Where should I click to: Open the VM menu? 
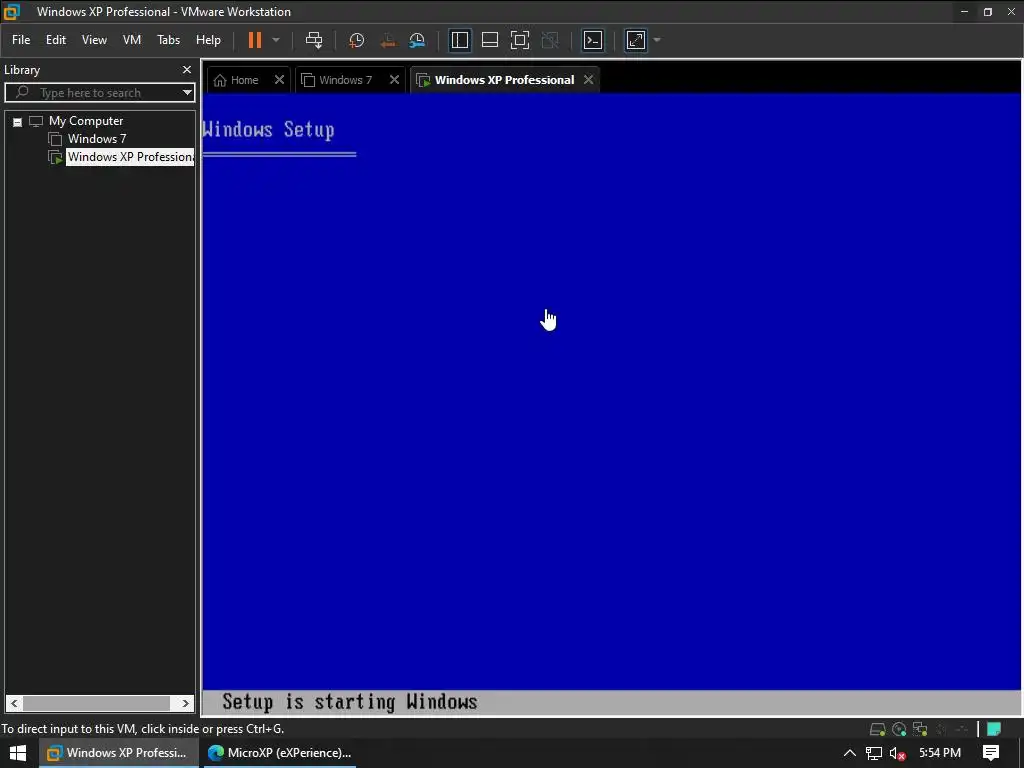[x=132, y=40]
